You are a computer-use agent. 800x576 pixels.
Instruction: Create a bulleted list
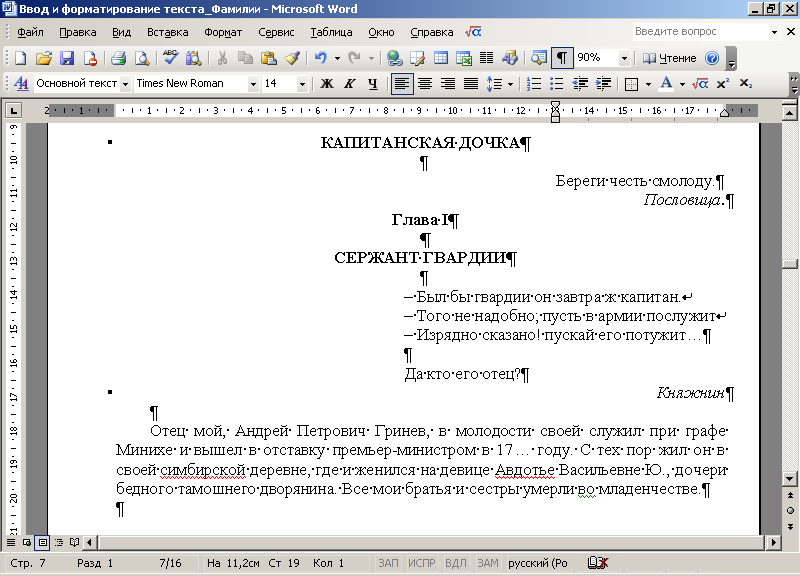[x=557, y=84]
